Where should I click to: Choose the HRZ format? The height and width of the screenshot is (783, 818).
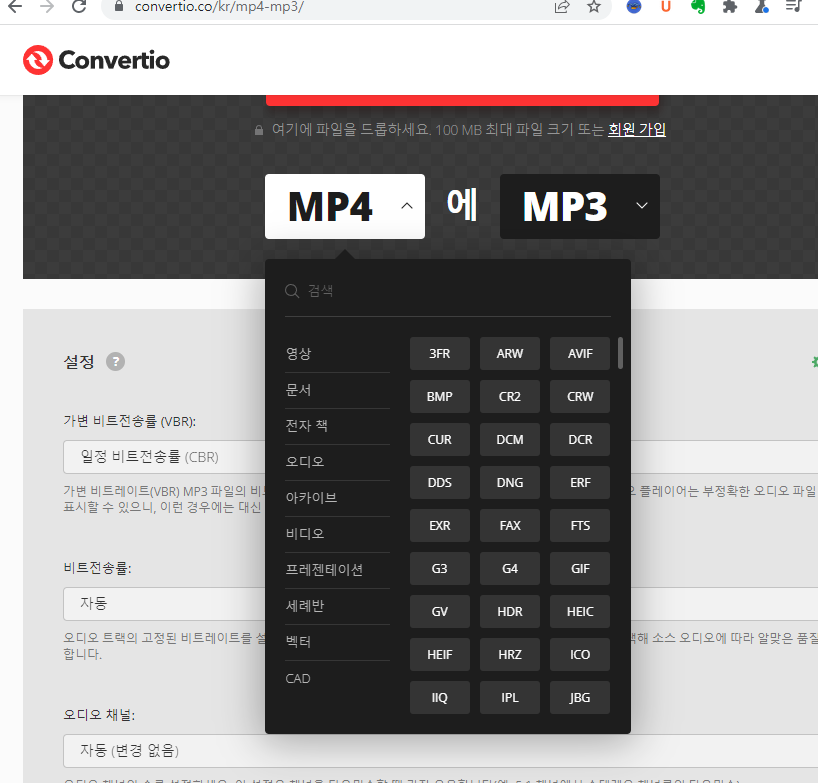(510, 655)
